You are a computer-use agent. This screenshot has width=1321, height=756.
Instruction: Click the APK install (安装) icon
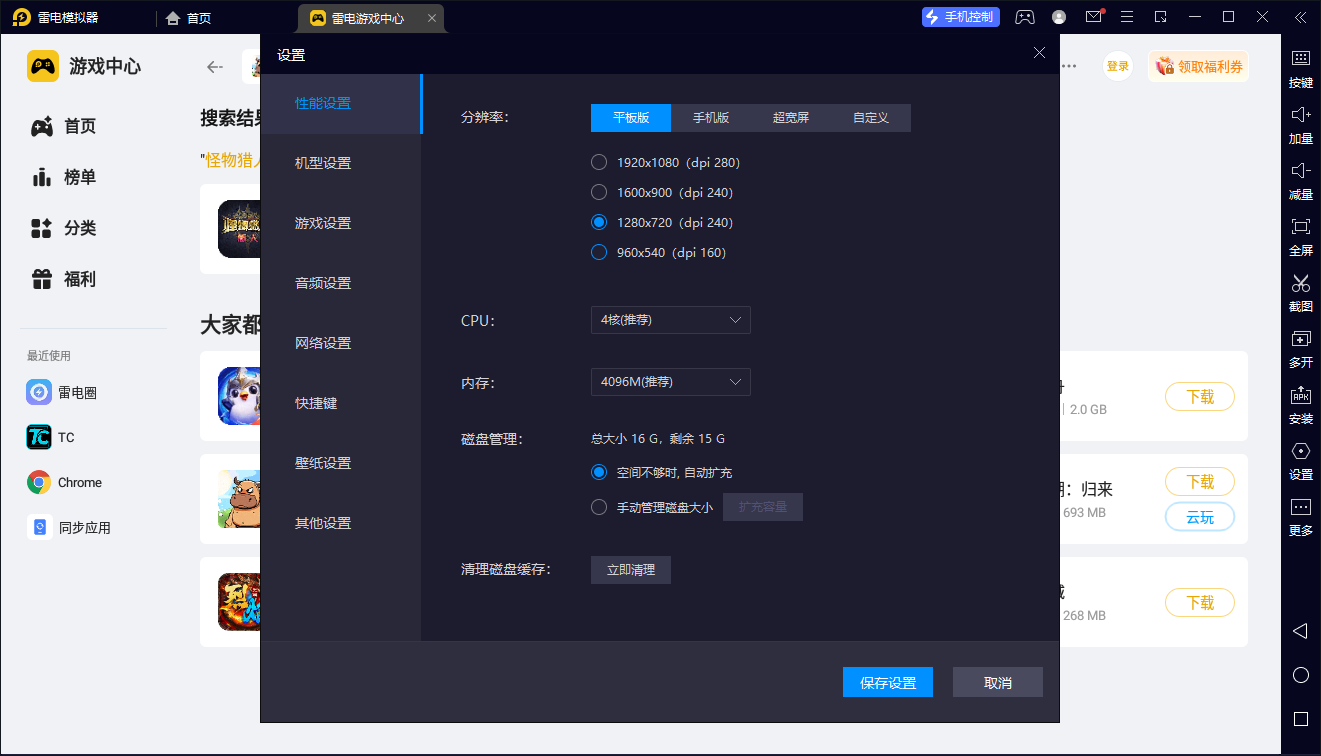1300,395
